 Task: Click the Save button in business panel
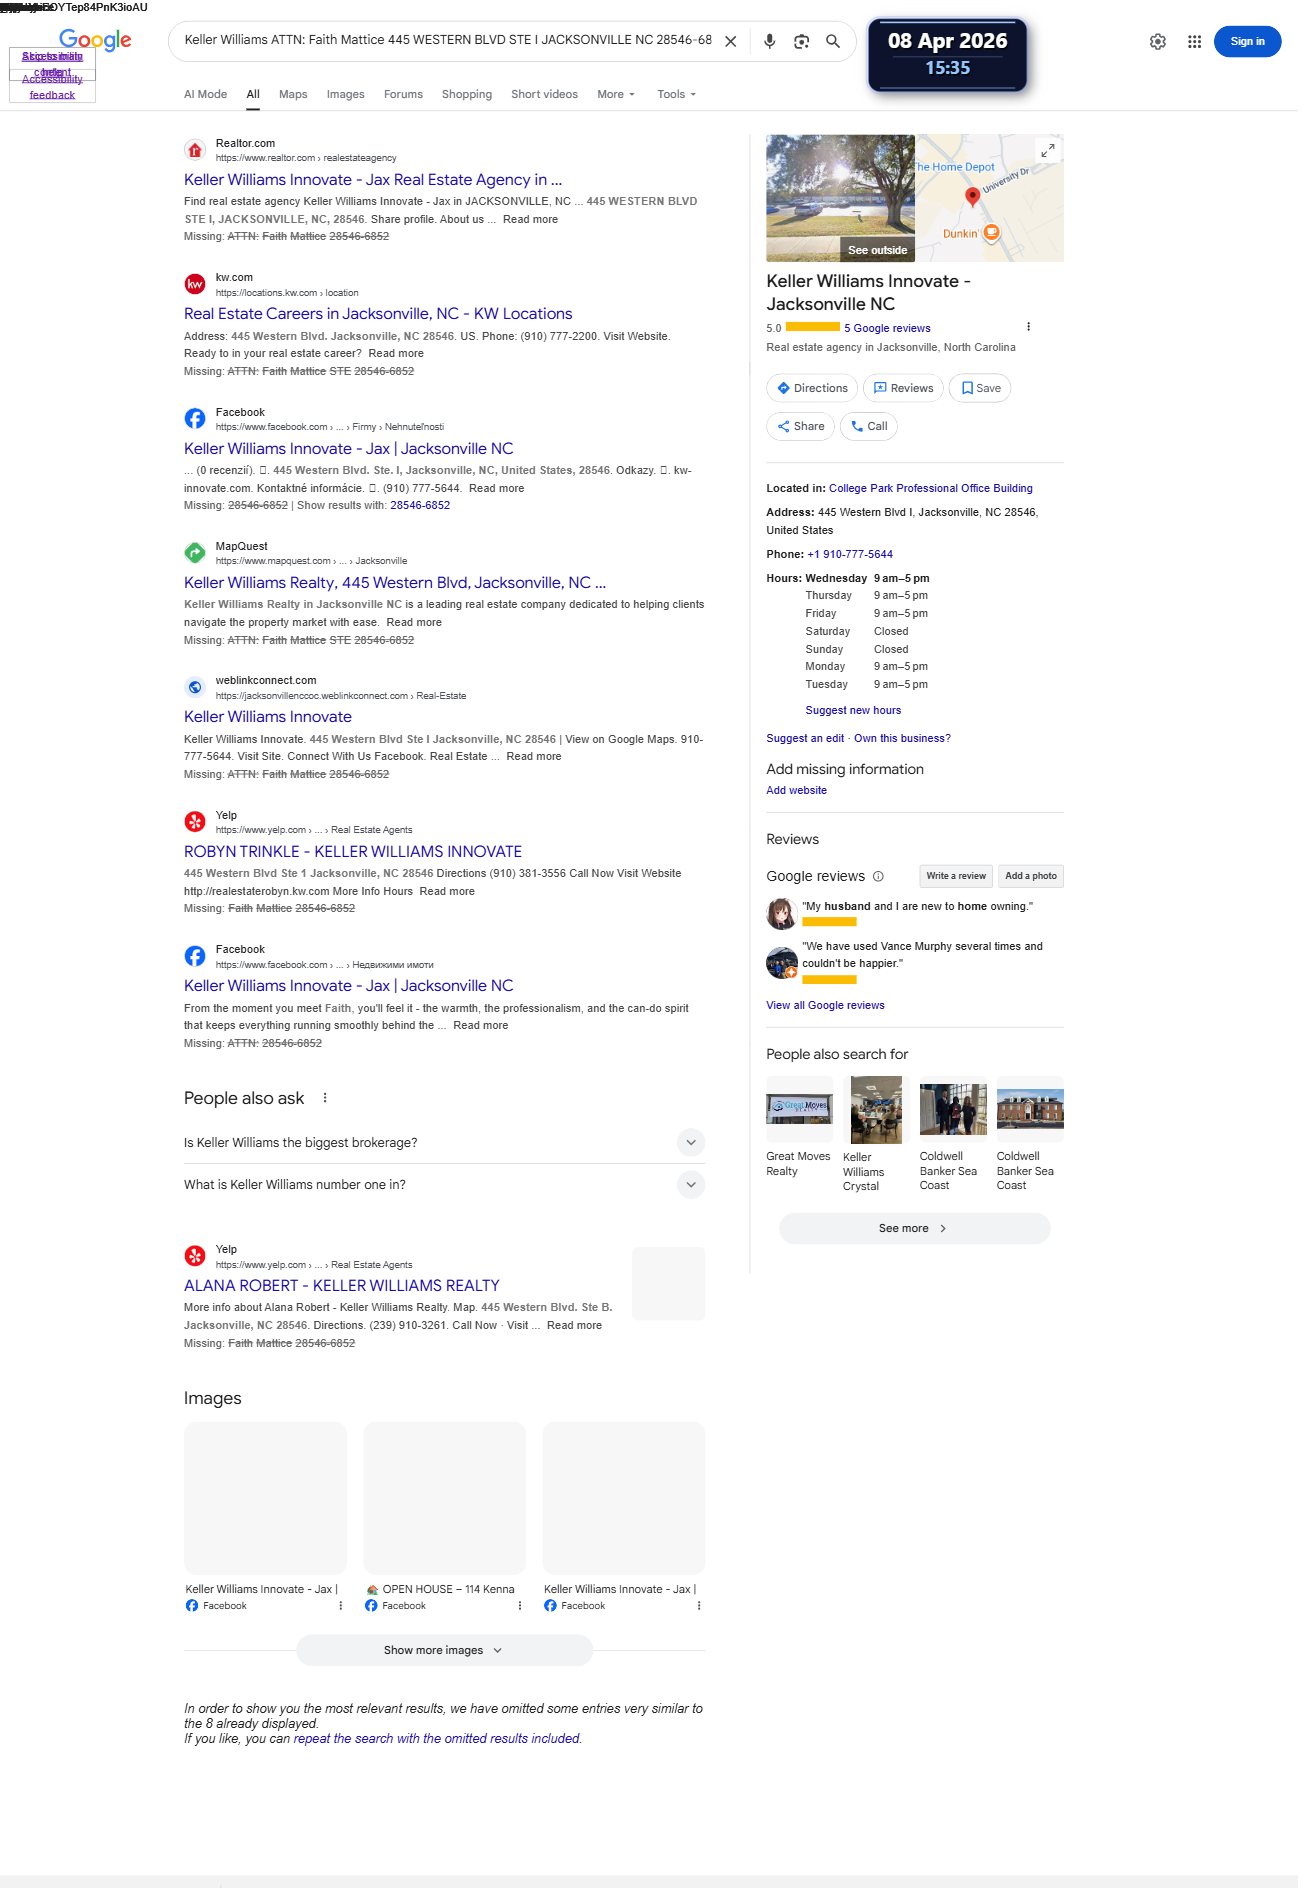click(980, 388)
